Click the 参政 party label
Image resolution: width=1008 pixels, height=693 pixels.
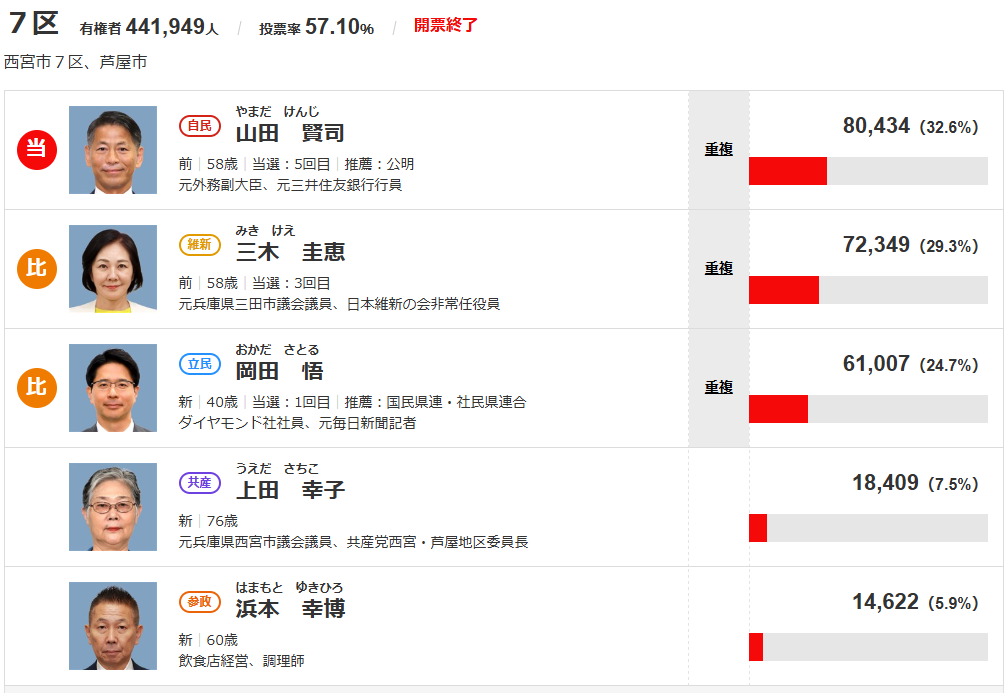(200, 602)
